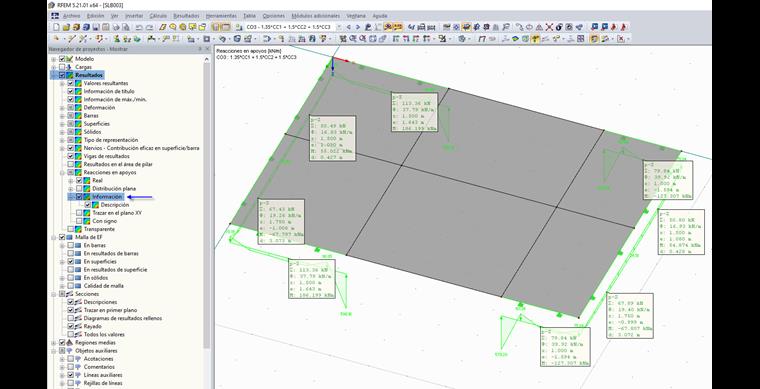Open the Archivo menu
The image size is (760, 389).
71,16
